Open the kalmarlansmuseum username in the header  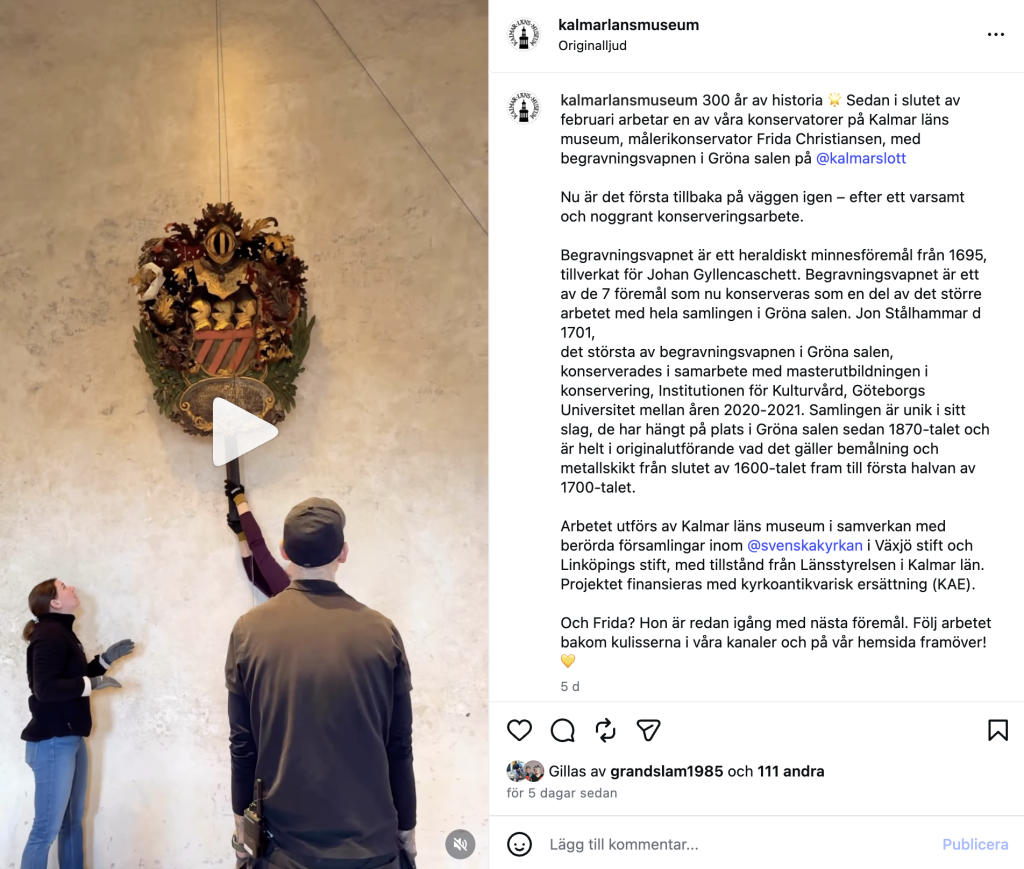coord(628,25)
